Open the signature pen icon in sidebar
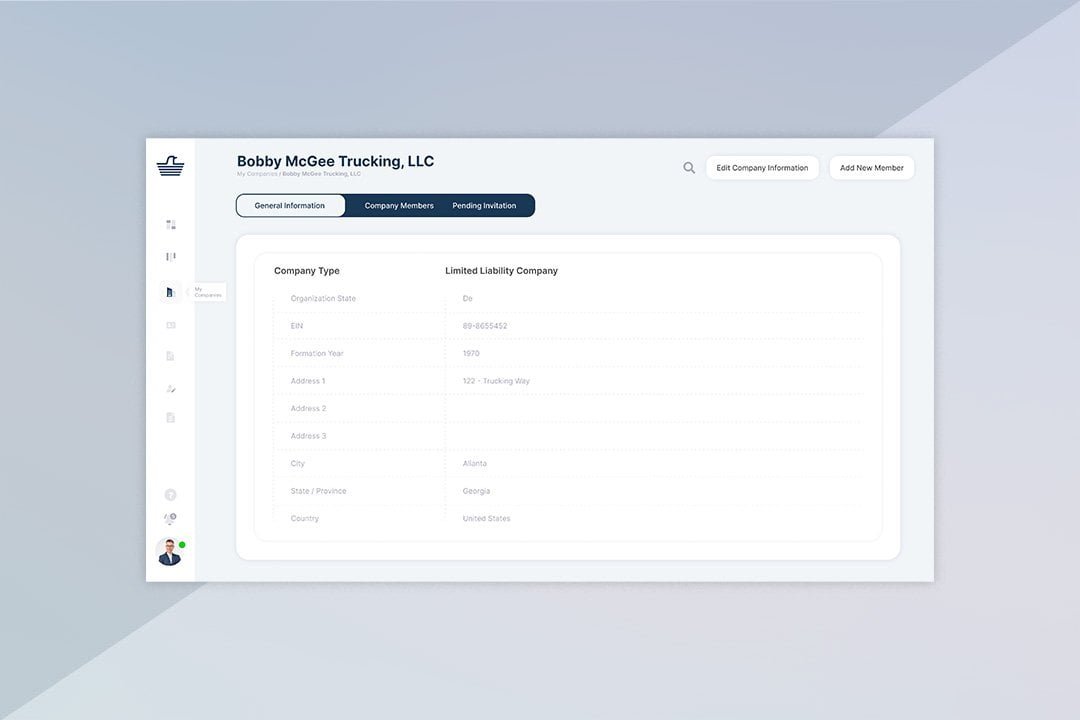Viewport: 1080px width, 720px height. click(x=170, y=388)
